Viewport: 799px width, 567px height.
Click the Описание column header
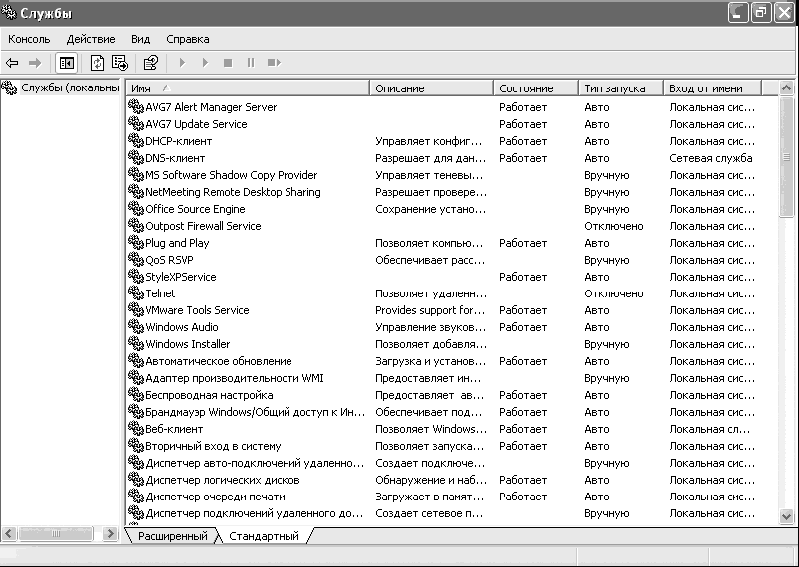(x=431, y=88)
